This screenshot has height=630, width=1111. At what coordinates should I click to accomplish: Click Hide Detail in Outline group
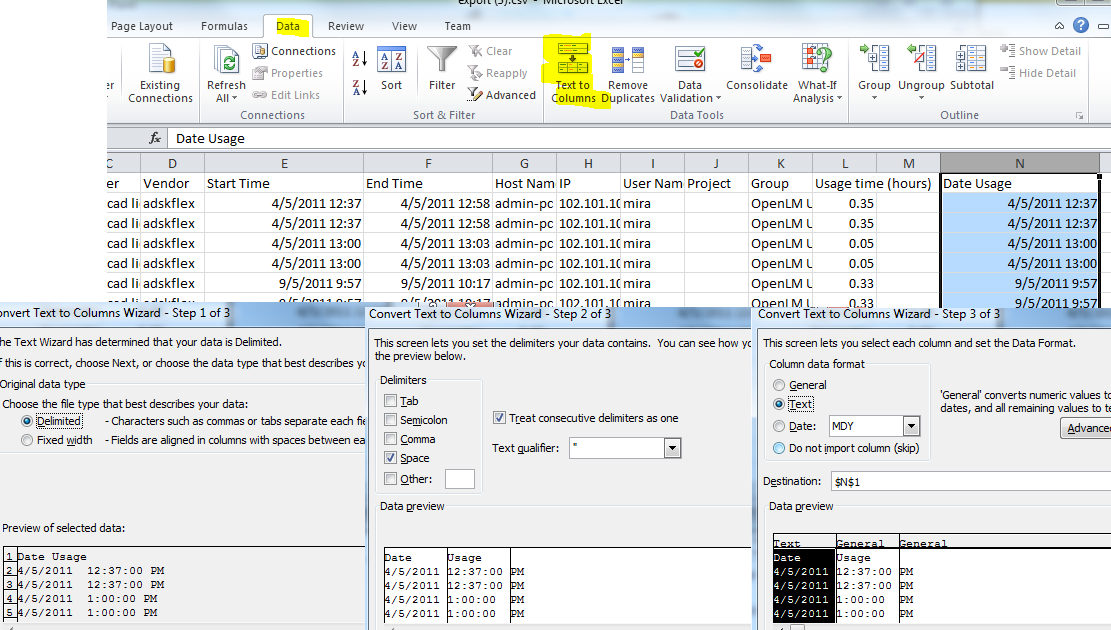pos(1039,73)
